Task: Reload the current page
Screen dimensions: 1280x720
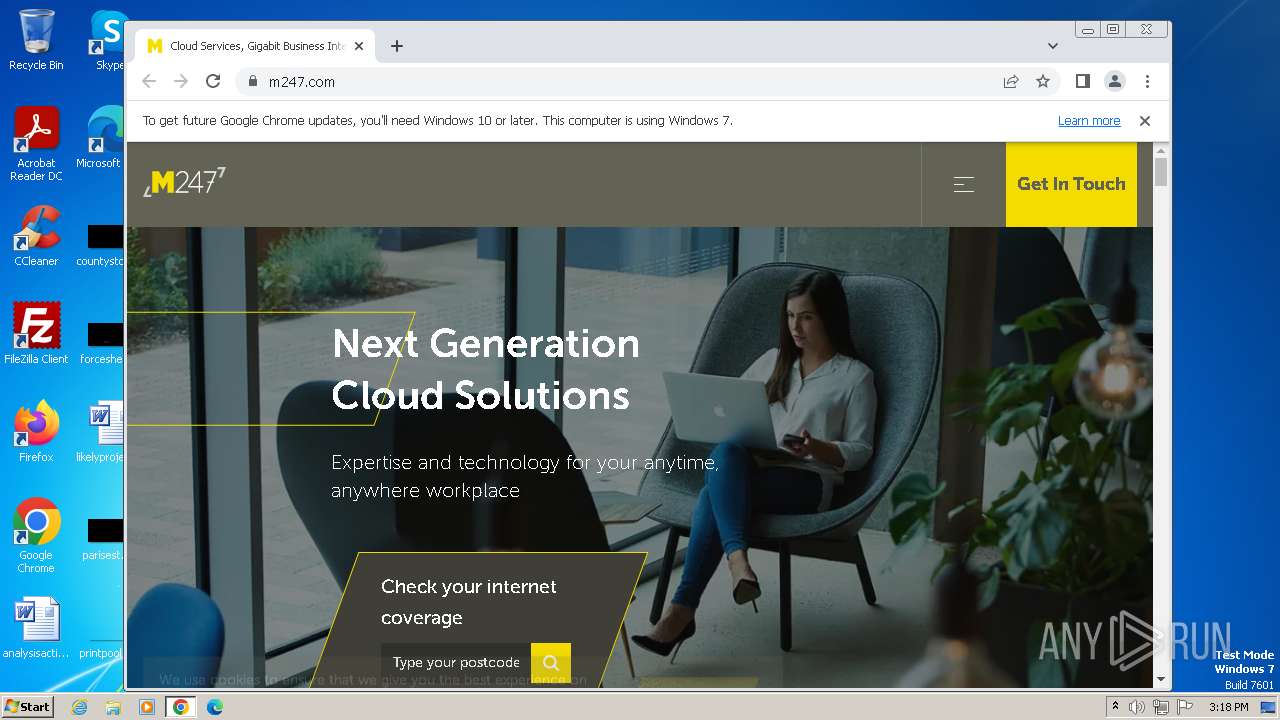Action: tap(213, 82)
